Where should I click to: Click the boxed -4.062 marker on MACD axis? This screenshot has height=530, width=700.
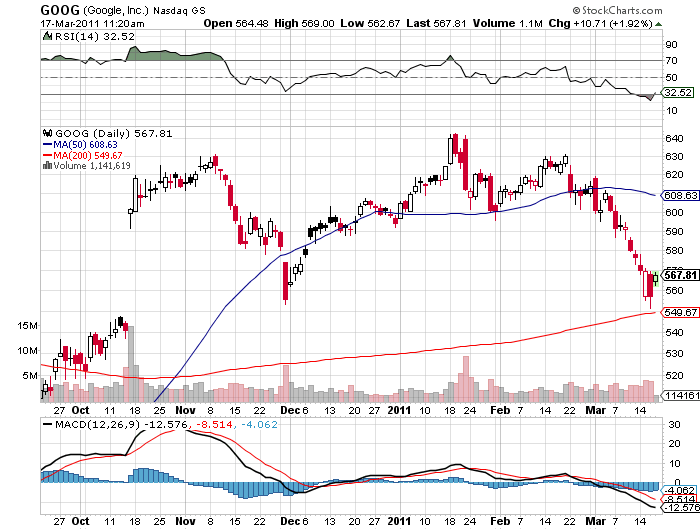(680, 490)
